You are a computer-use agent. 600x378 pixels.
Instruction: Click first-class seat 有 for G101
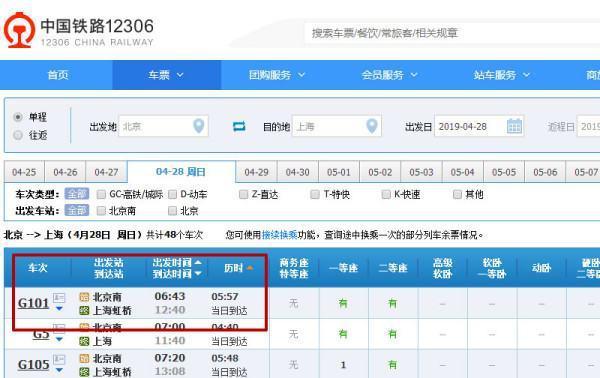[x=343, y=303]
